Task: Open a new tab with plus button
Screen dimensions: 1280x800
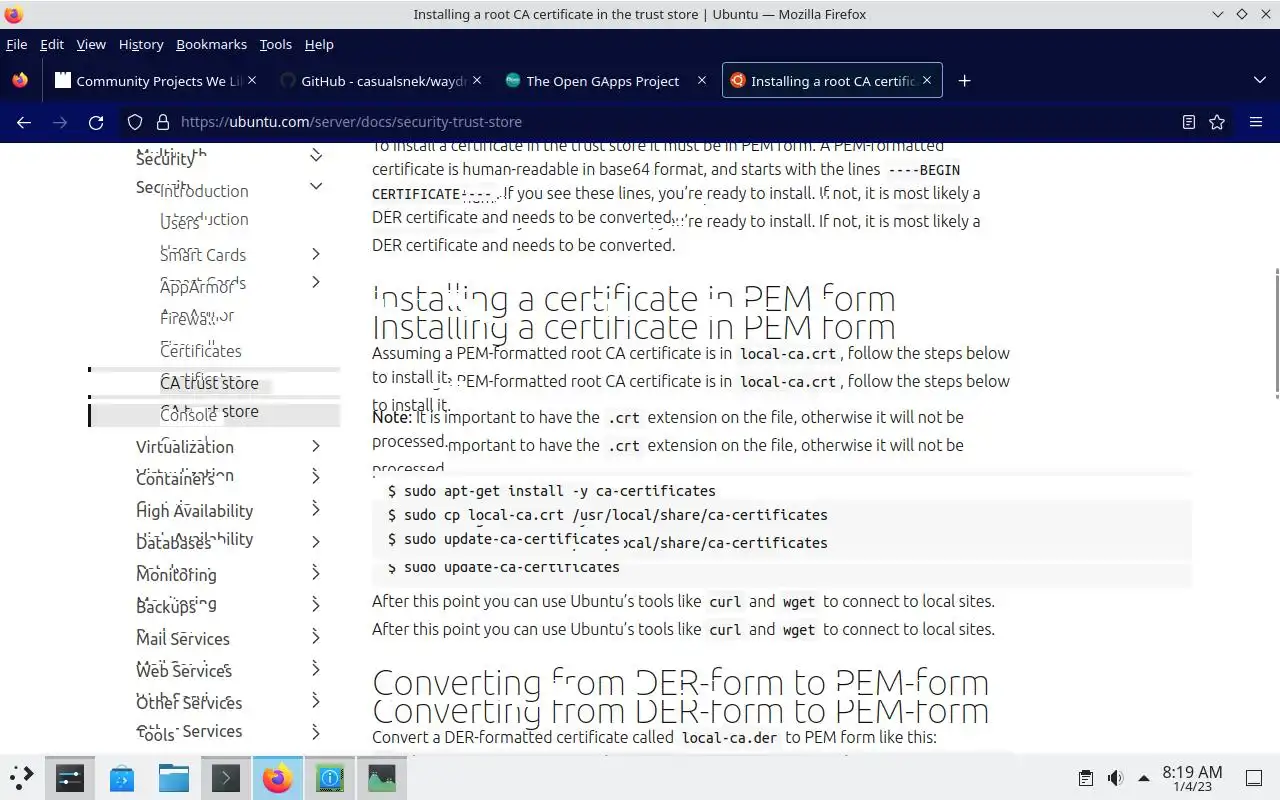Action: 964,81
